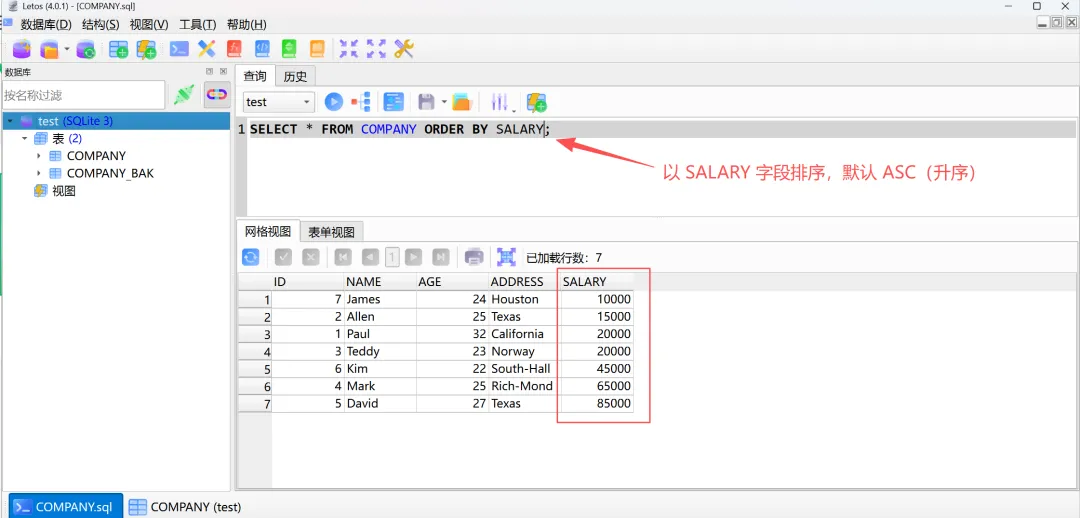This screenshot has width=1080, height=518.
Task: Collapse the test database tree node
Action: [10, 121]
